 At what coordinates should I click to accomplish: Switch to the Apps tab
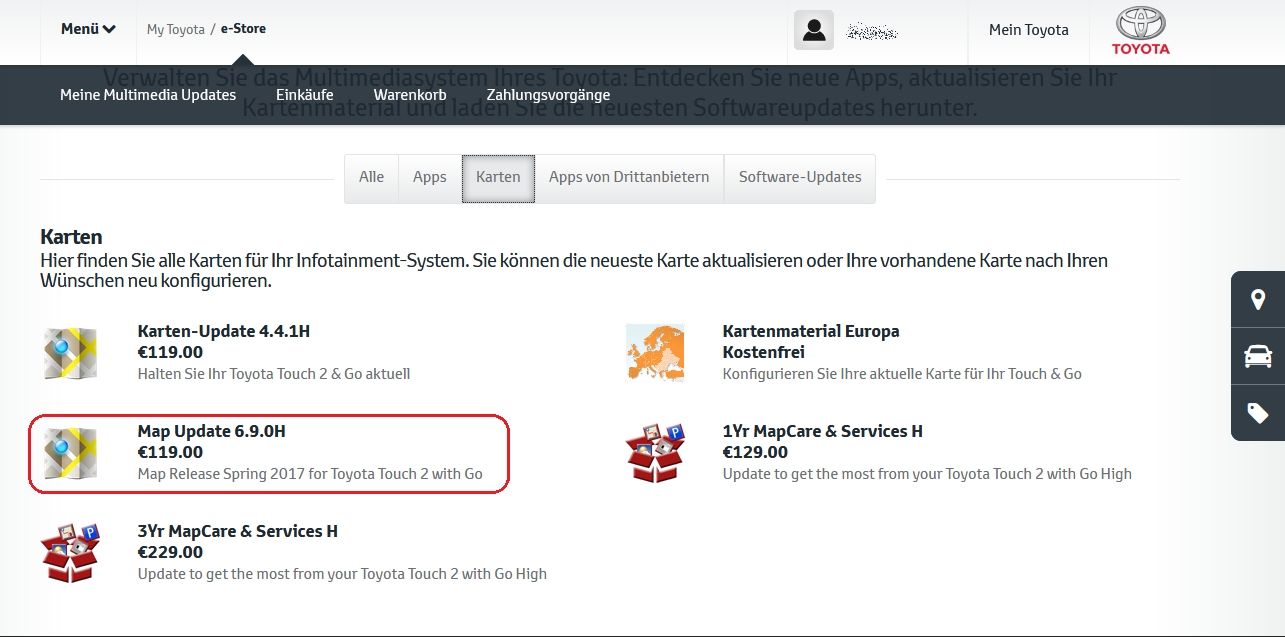click(430, 178)
